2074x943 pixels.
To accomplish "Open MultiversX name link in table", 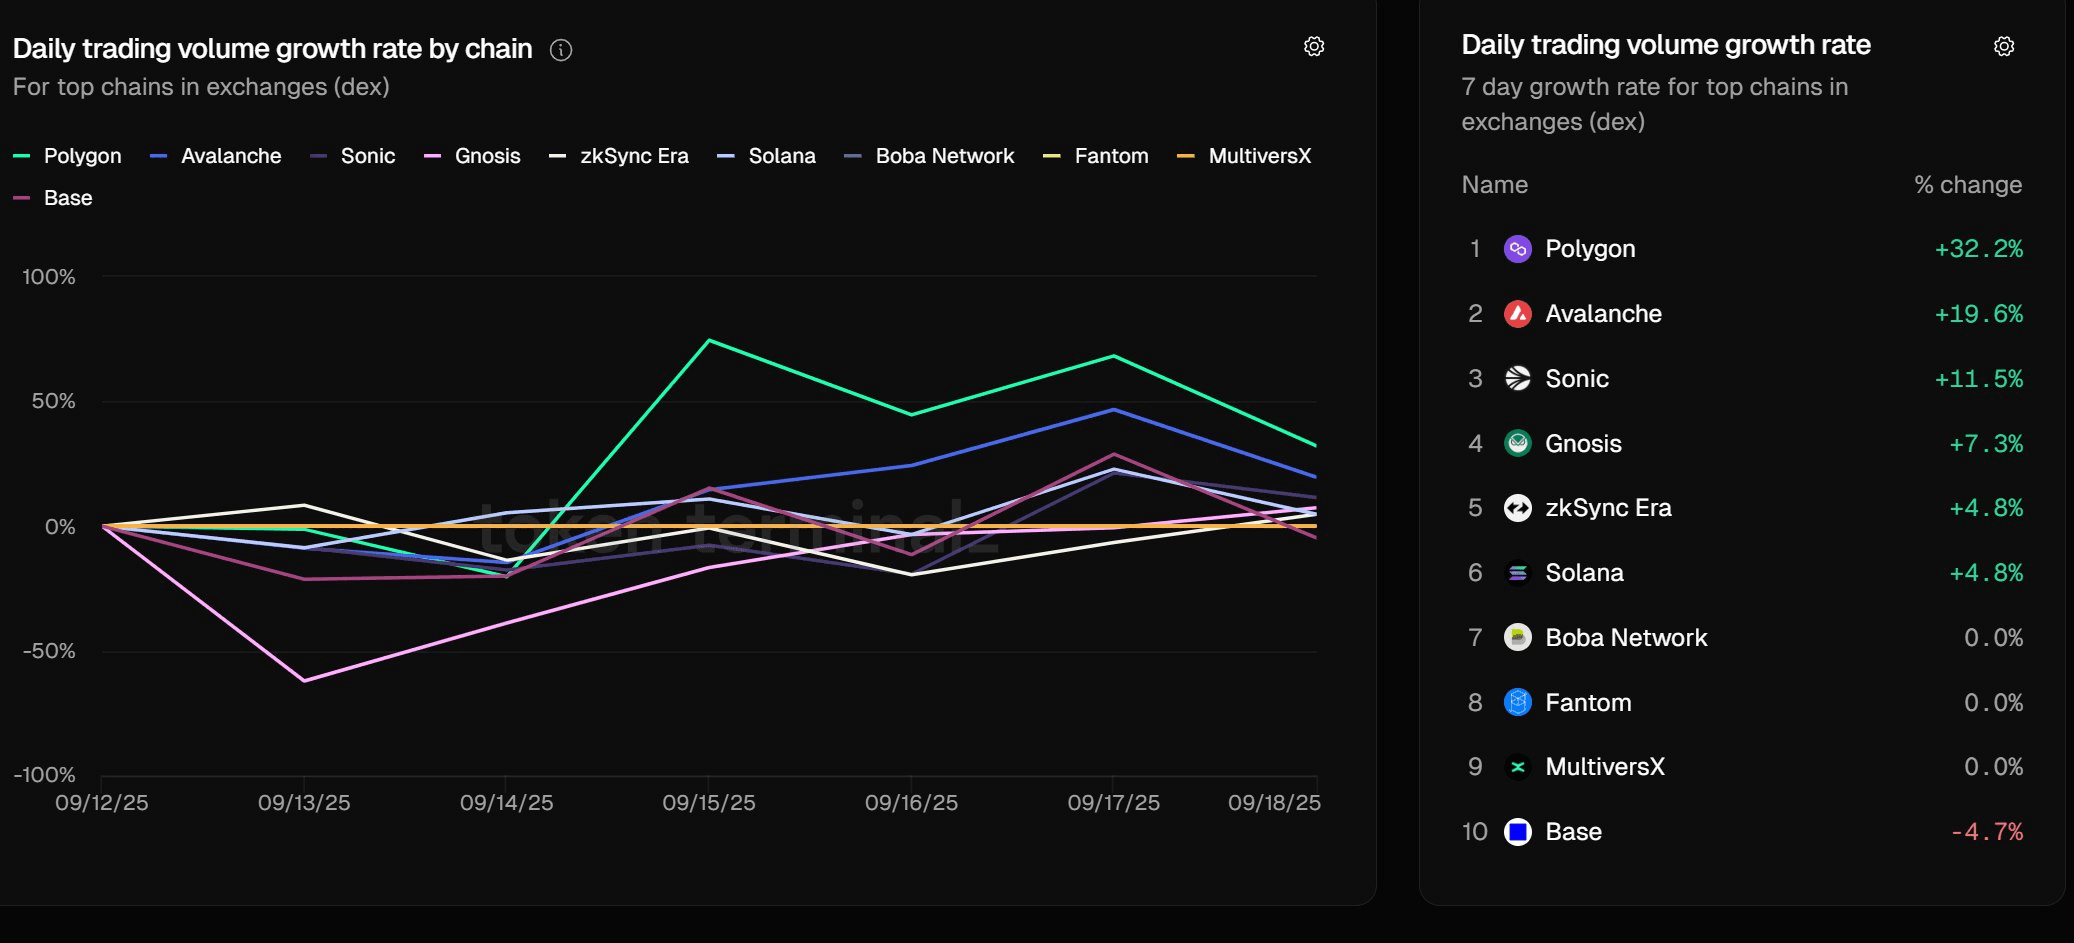I will (1605, 767).
